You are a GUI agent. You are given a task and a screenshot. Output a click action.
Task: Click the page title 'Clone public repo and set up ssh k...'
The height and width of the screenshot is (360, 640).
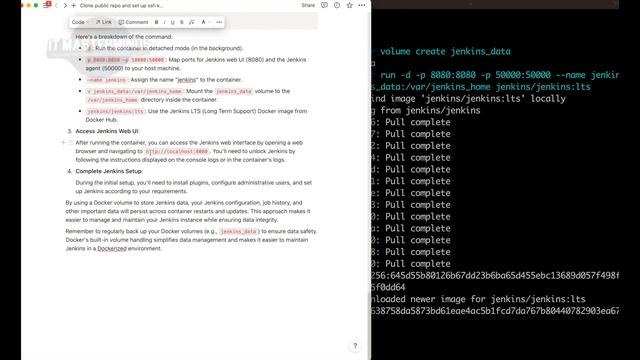point(122,6)
